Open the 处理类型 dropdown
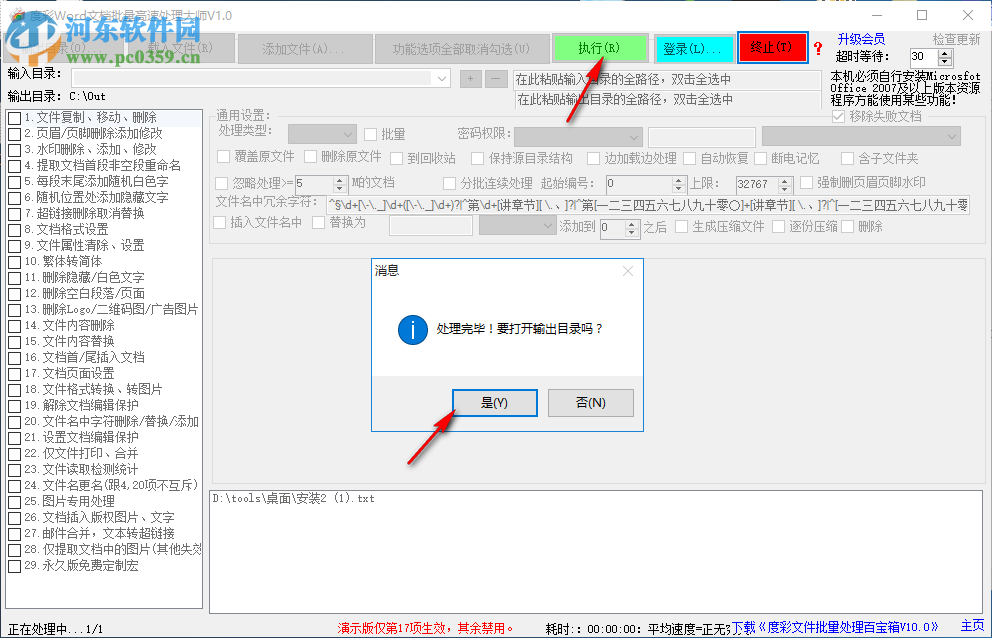The width and height of the screenshot is (992, 638). [x=321, y=135]
